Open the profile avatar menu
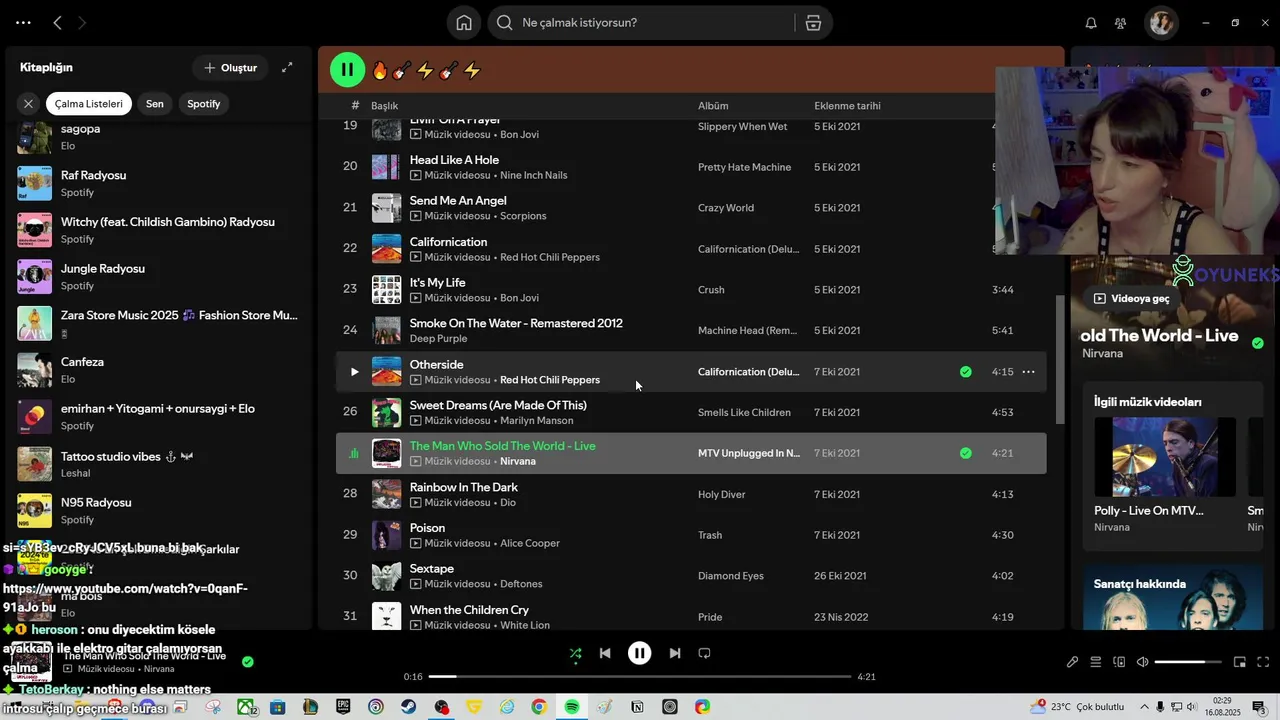The height and width of the screenshot is (720, 1280). (x=1161, y=23)
